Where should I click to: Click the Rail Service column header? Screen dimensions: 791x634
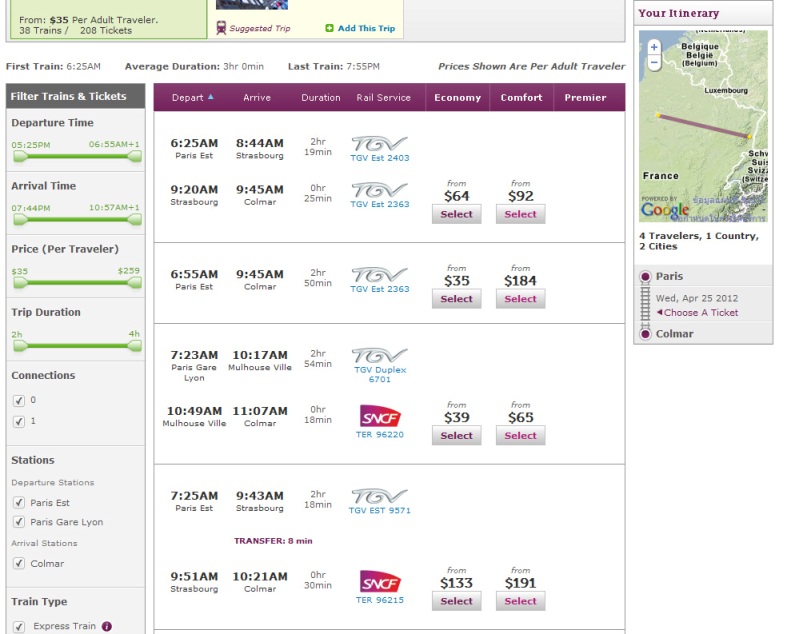coord(383,97)
